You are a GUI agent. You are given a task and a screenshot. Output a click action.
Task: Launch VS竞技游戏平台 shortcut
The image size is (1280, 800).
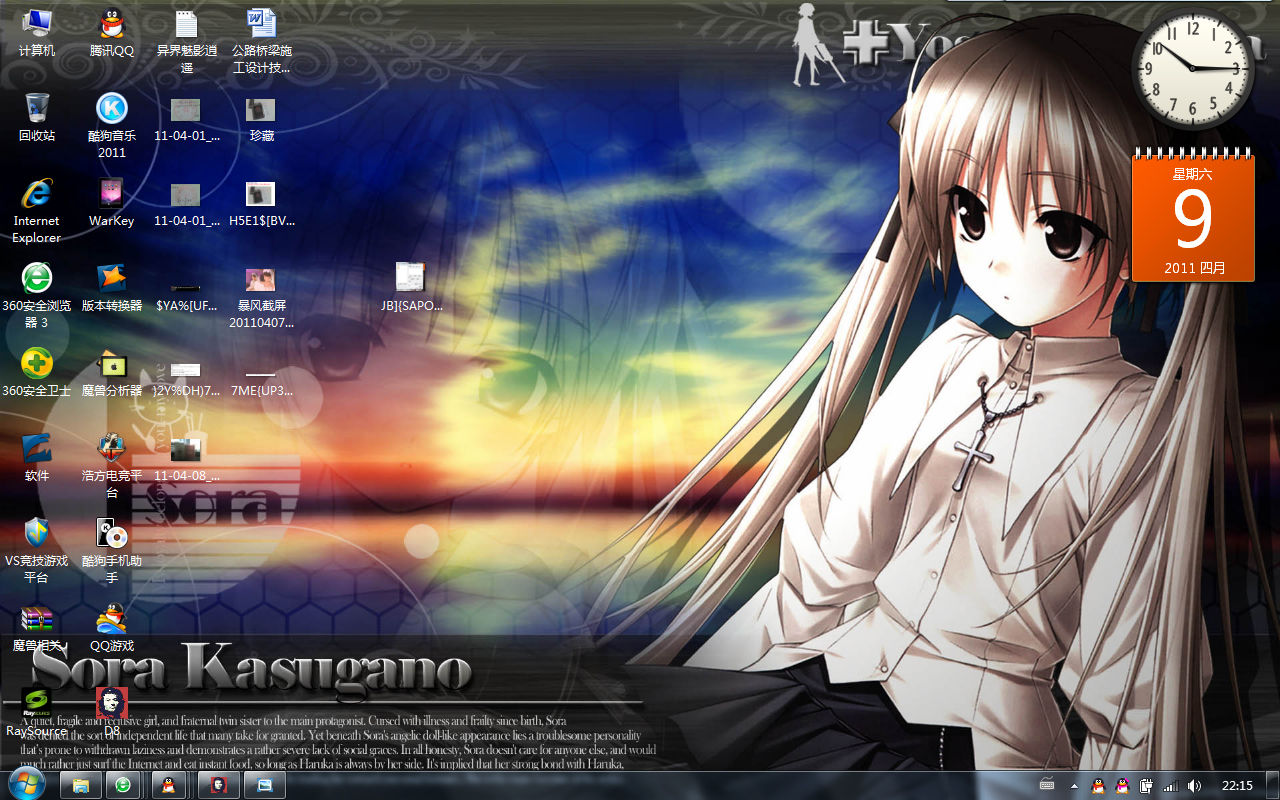[x=37, y=551]
